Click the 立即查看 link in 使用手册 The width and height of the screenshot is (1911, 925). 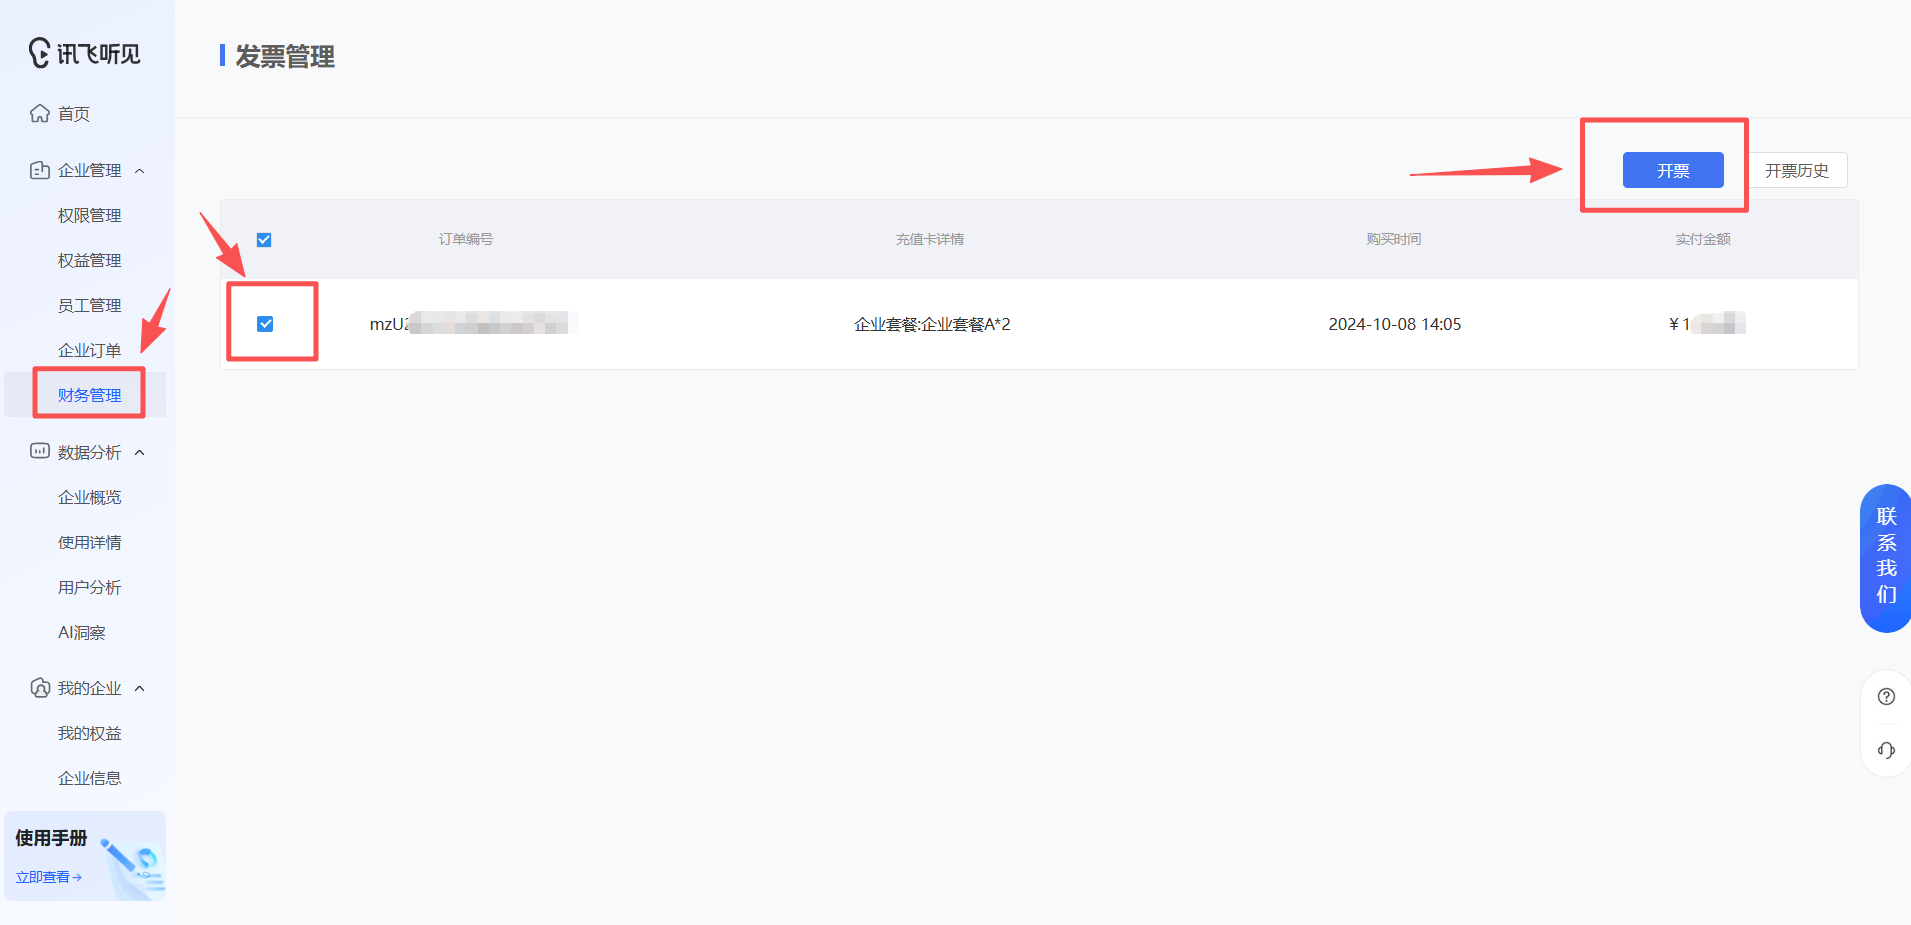[47, 876]
